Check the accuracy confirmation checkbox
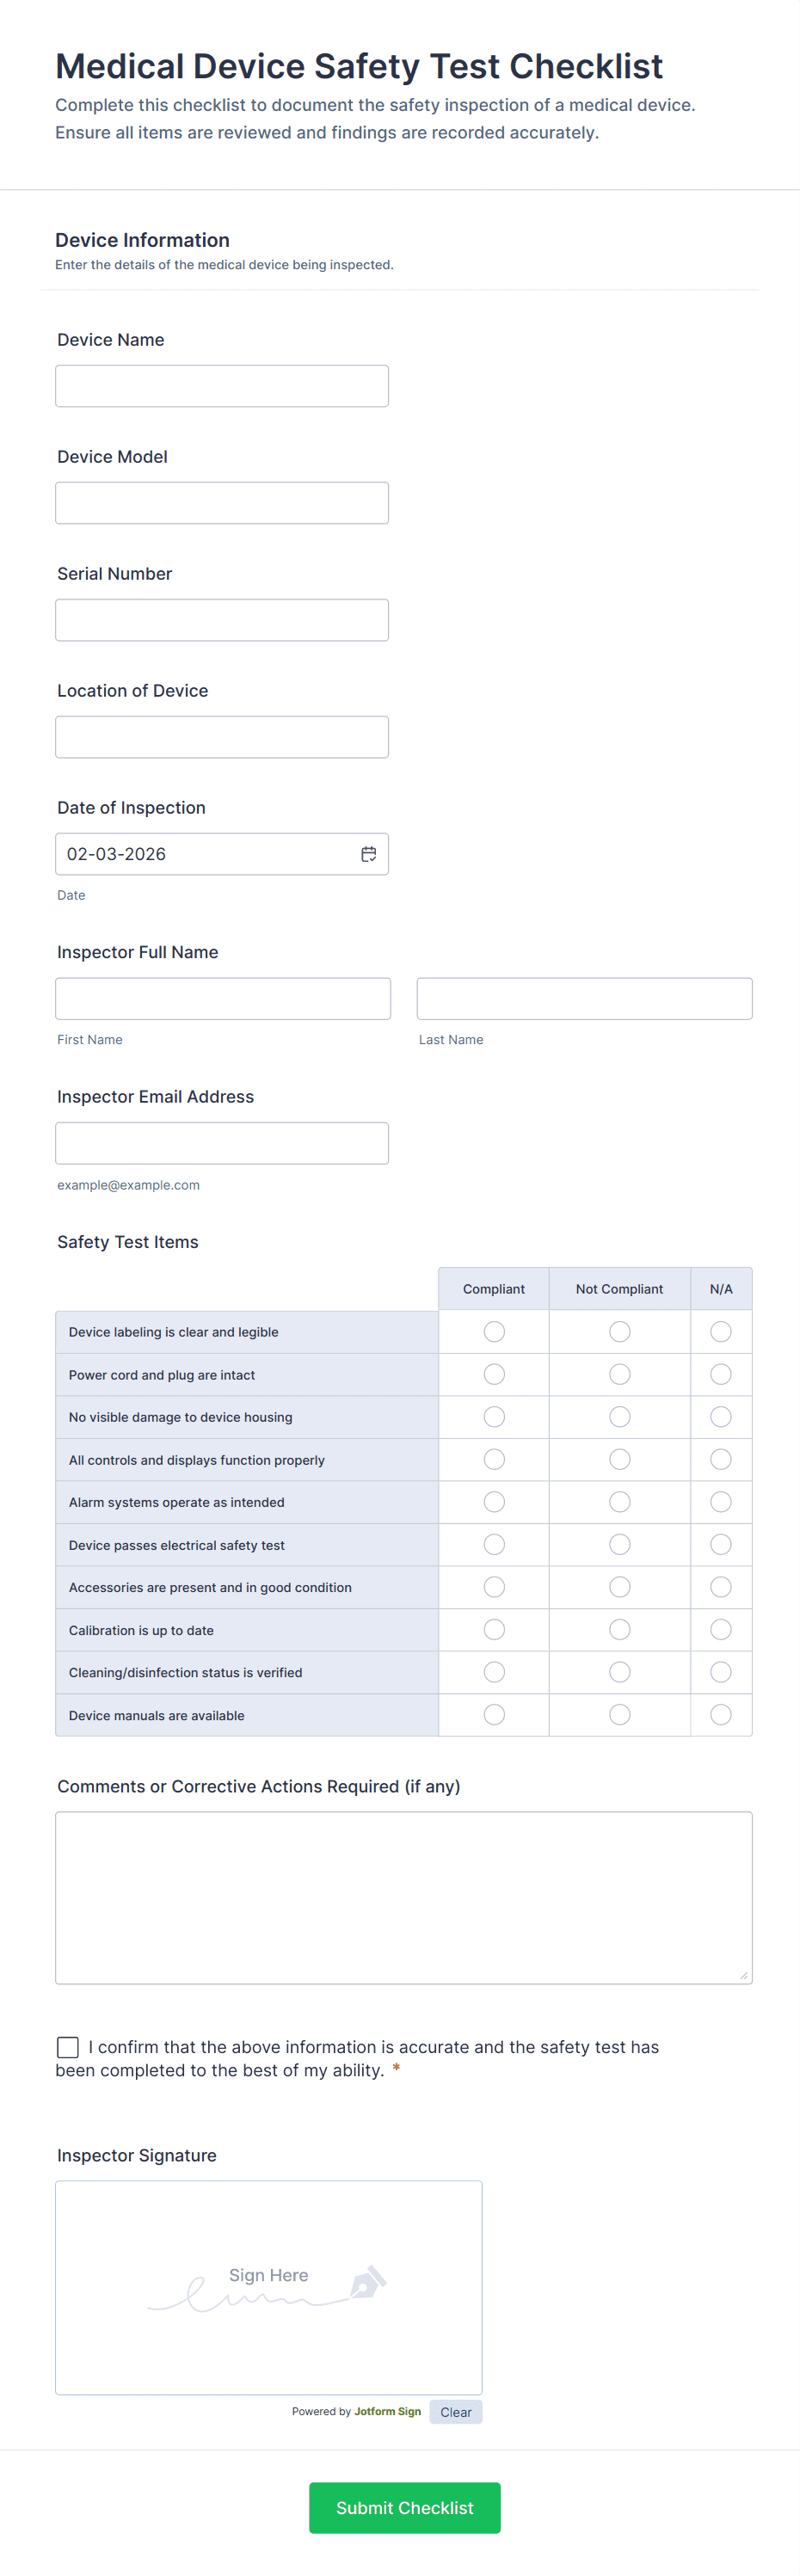Viewport: 800px width, 2576px height. pyautogui.click(x=68, y=2047)
